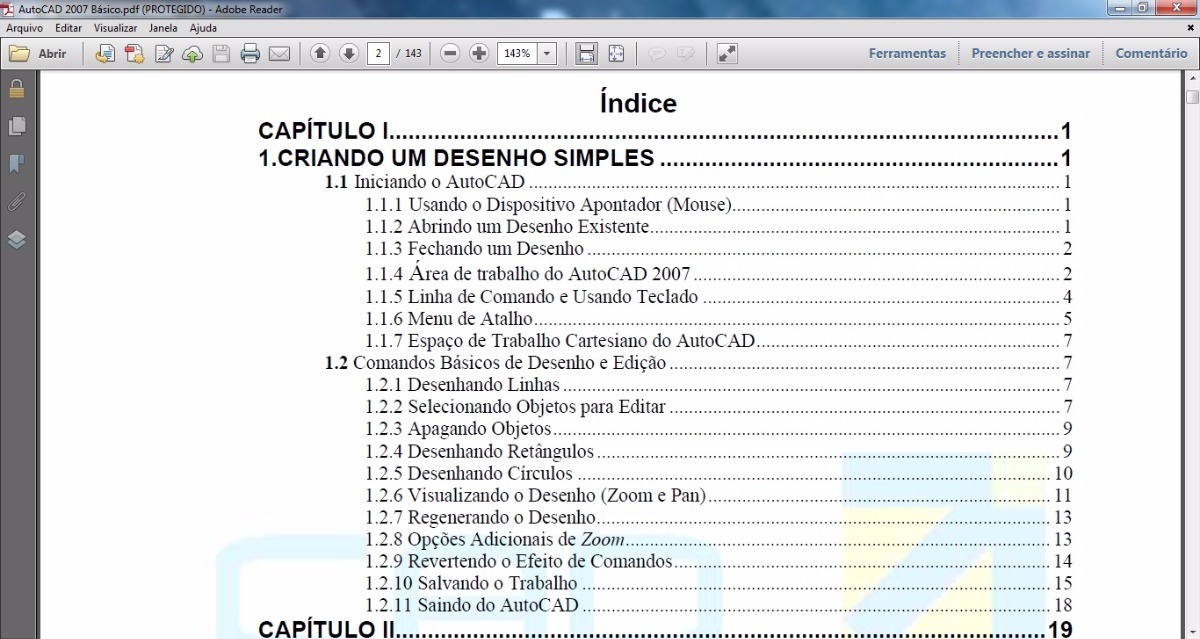Zoom in with the plus icon
Screen dimensions: 1200x639
[479, 53]
